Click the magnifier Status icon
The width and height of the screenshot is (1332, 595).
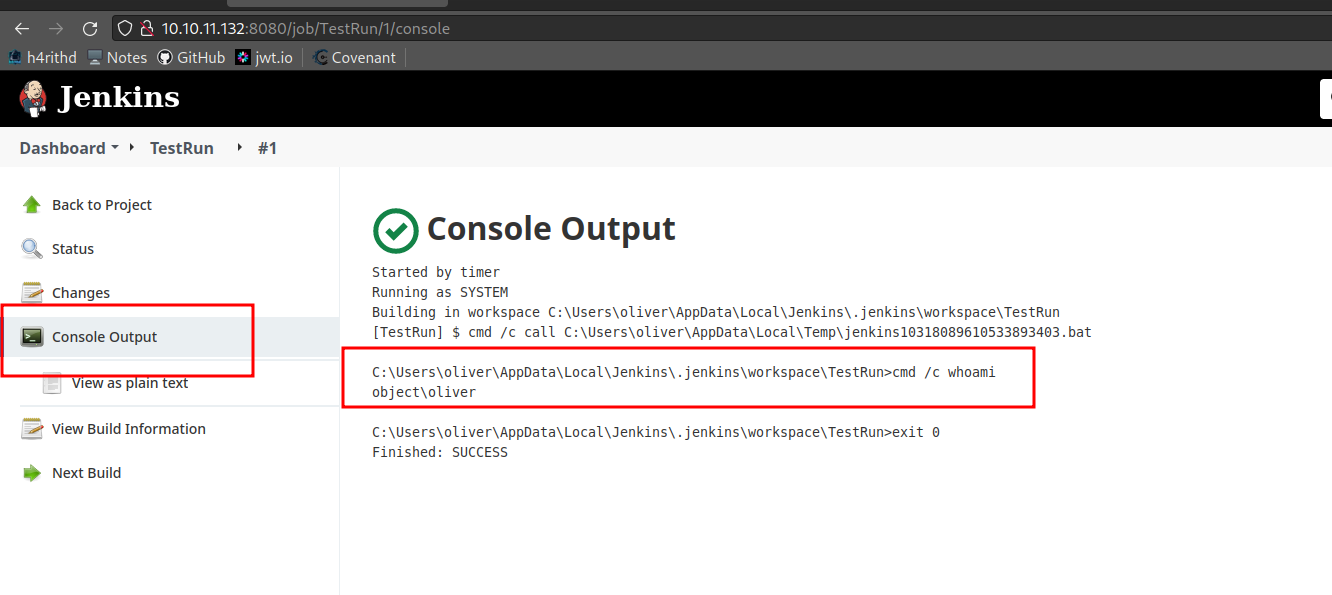32,249
